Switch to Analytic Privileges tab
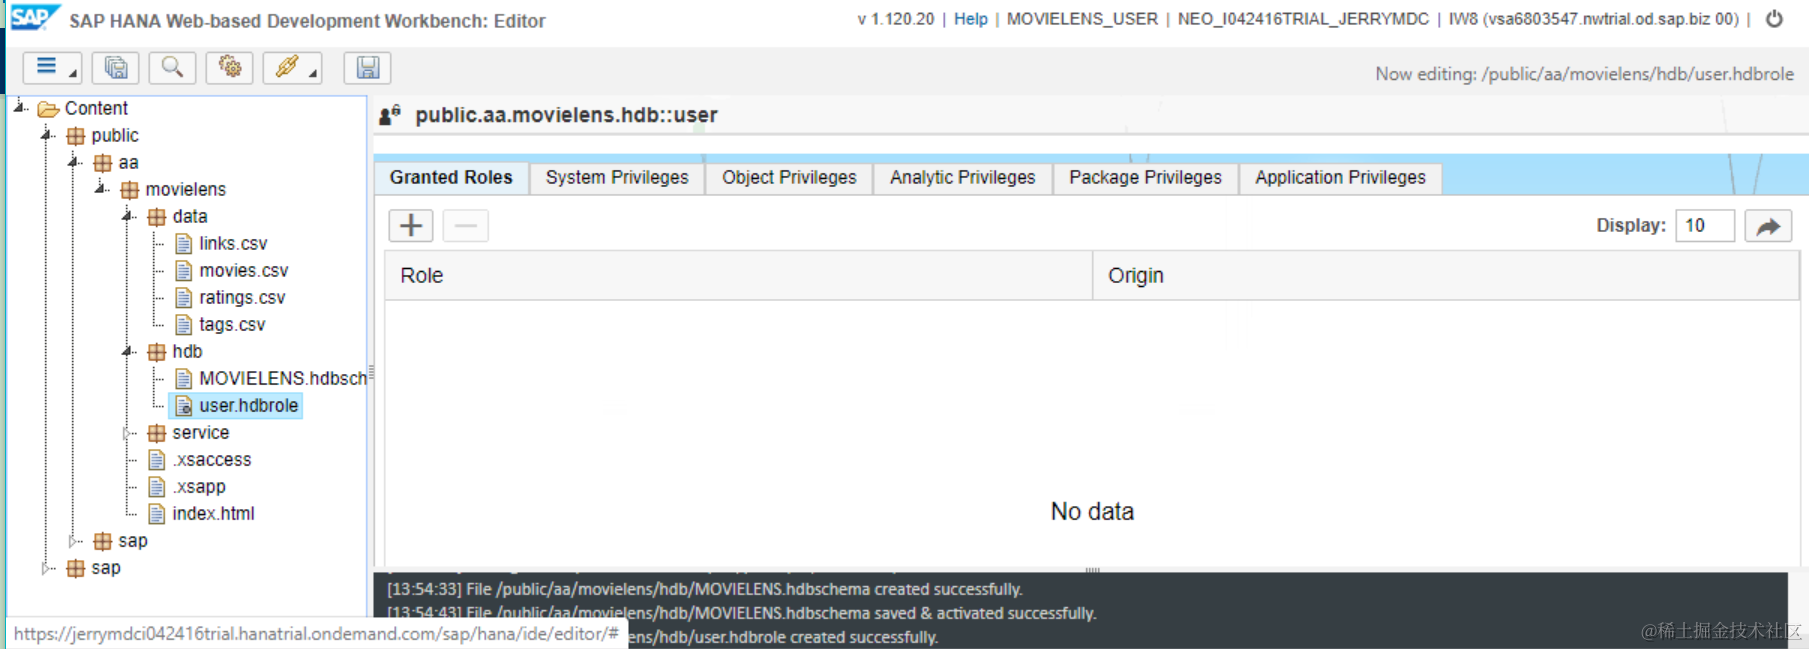This screenshot has height=649, width=1809. coord(963,178)
